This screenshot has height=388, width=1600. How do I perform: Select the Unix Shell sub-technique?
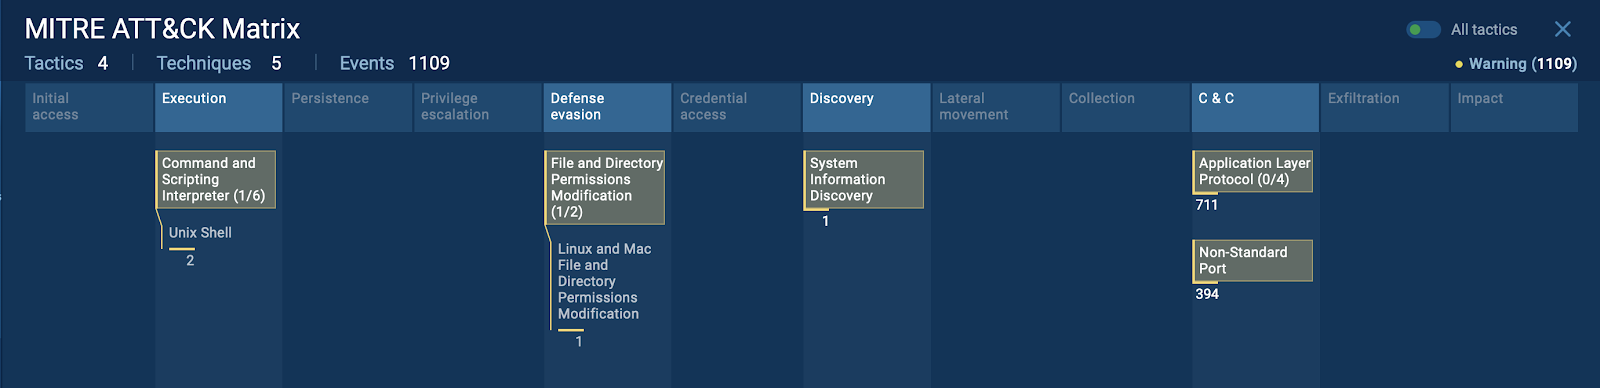(200, 233)
